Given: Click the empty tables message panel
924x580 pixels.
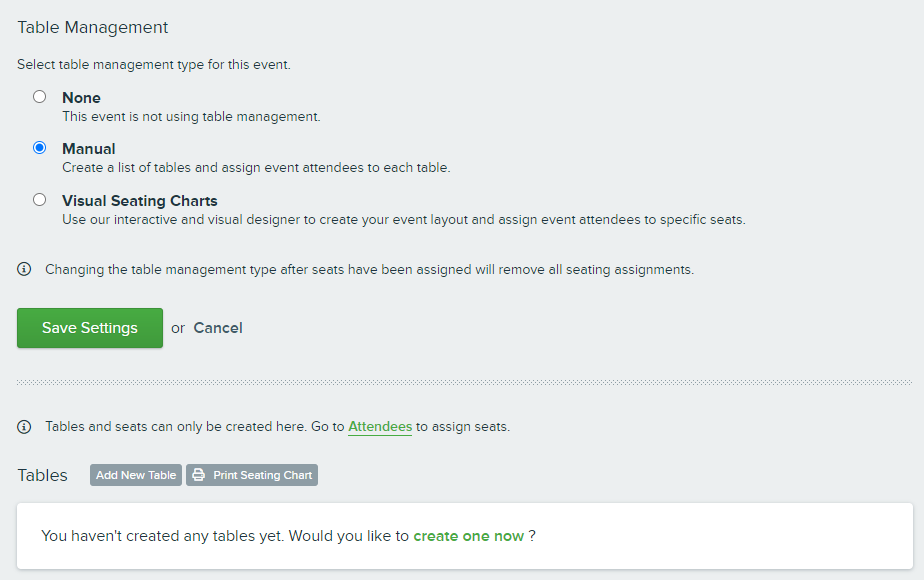Looking at the screenshot, I should 465,536.
